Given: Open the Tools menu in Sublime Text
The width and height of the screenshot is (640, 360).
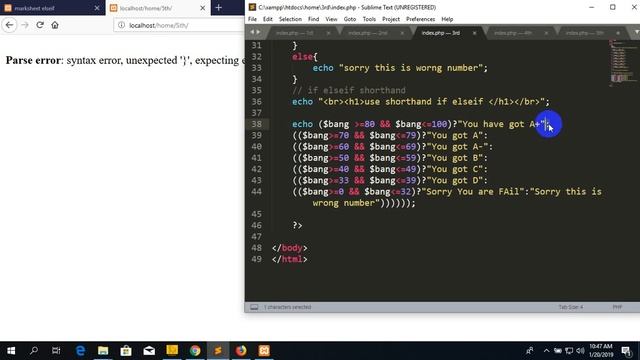Looking at the screenshot, I should pyautogui.click(x=369, y=19).
